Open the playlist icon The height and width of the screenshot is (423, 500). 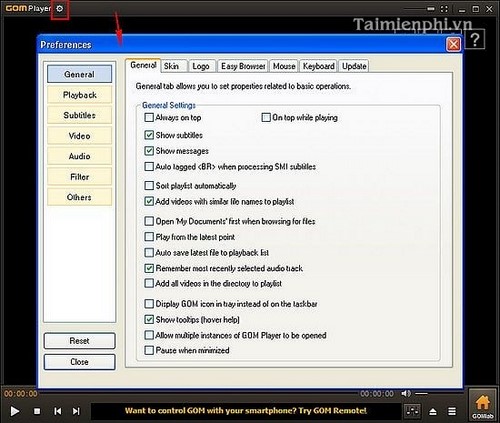click(x=452, y=411)
